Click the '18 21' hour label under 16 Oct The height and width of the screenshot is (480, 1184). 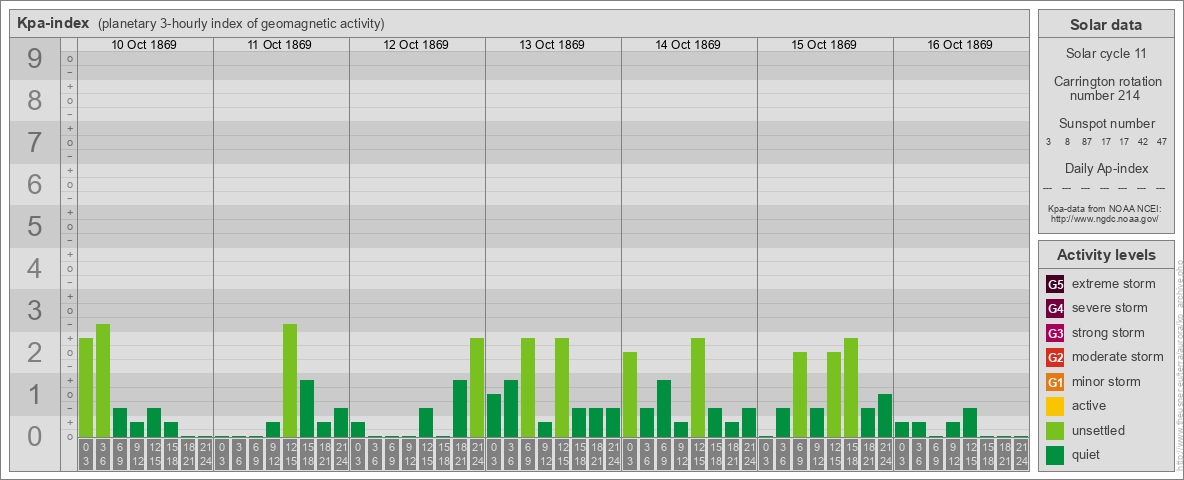point(1004,455)
